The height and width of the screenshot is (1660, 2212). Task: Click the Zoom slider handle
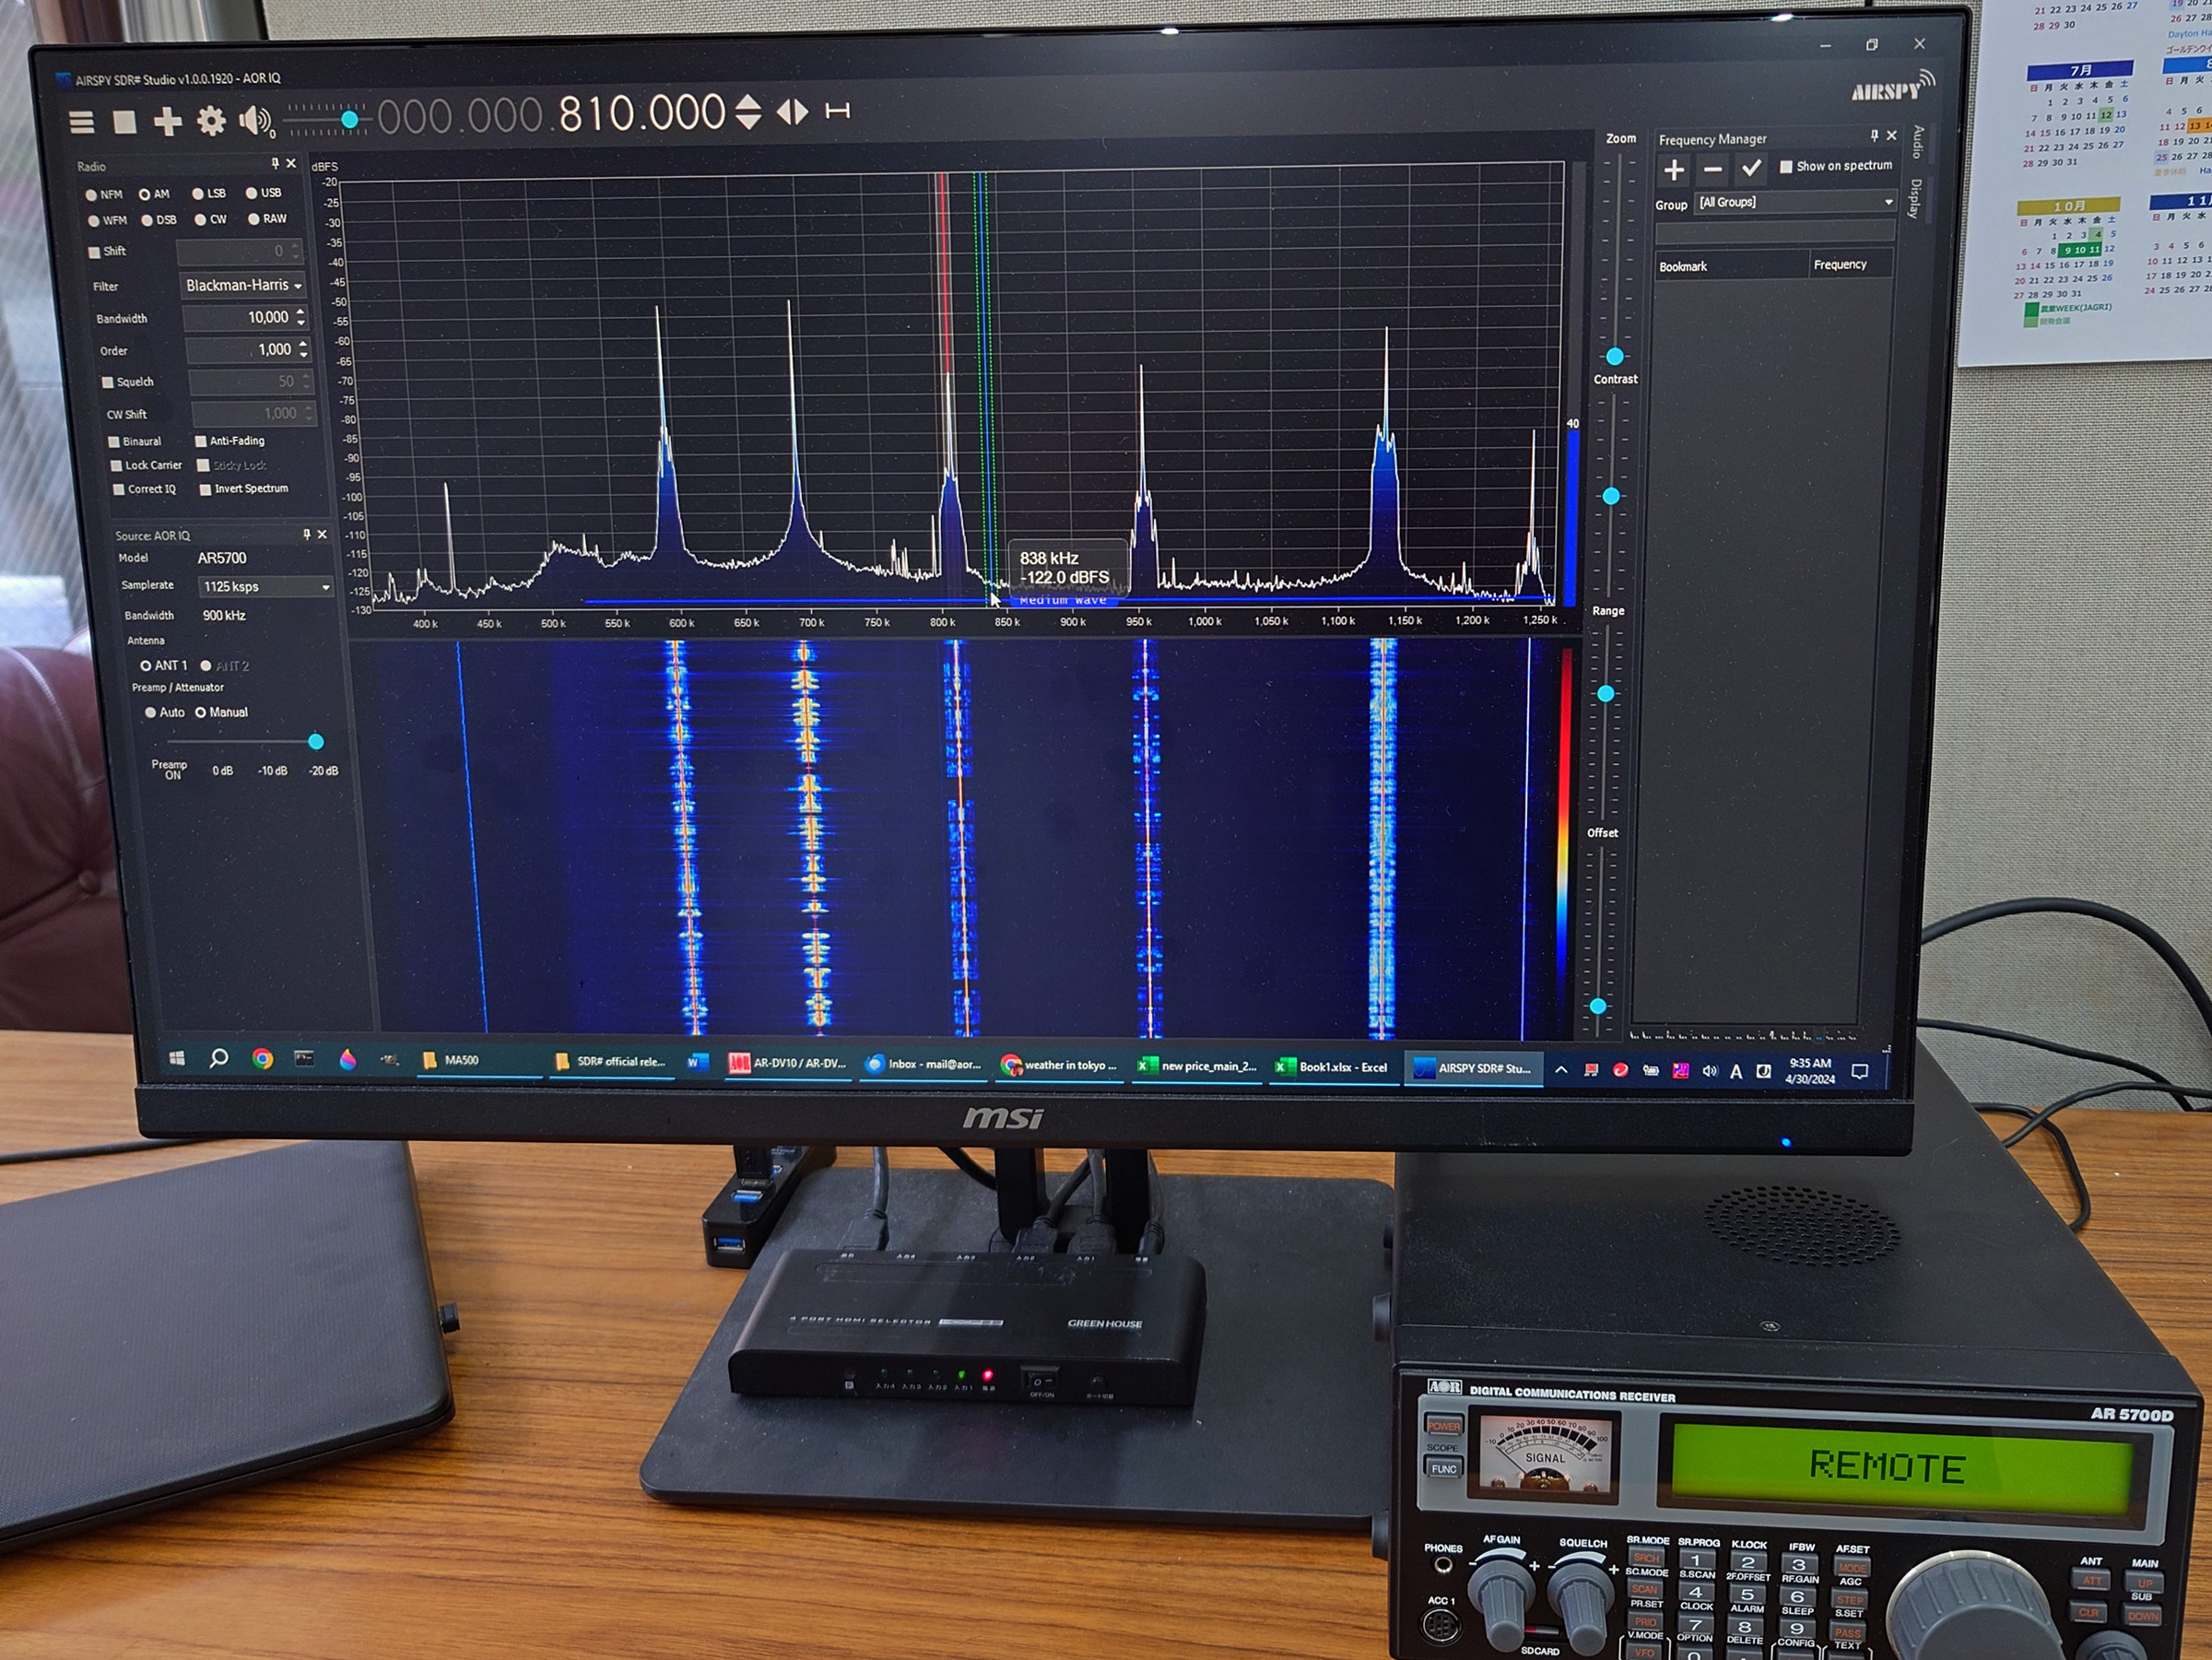click(1615, 357)
